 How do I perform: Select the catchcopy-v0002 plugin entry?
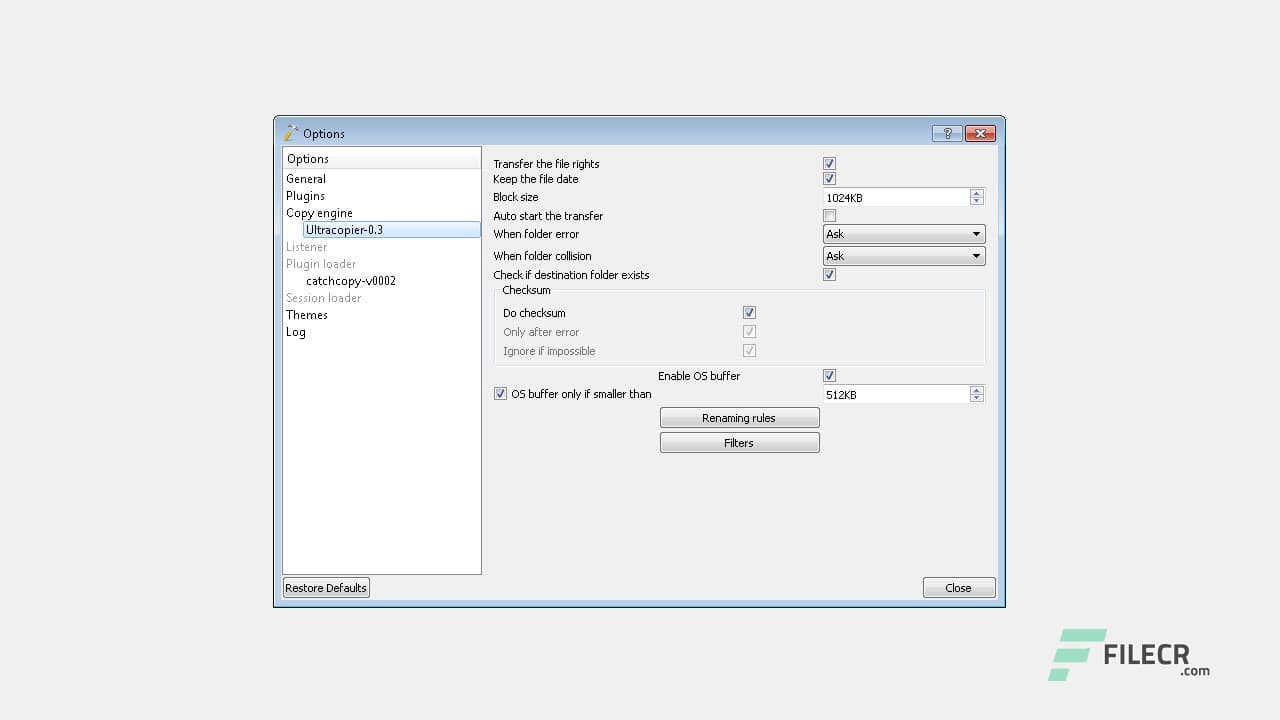pos(350,280)
